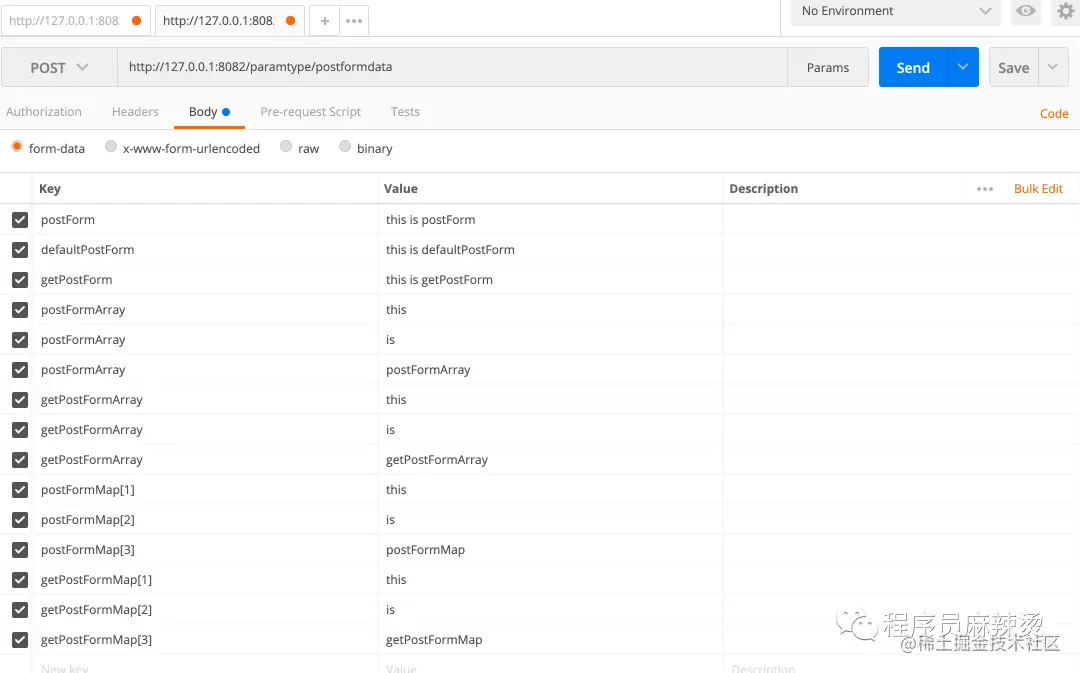Switch to the first request tab
This screenshot has width=1080, height=673.
(76, 21)
